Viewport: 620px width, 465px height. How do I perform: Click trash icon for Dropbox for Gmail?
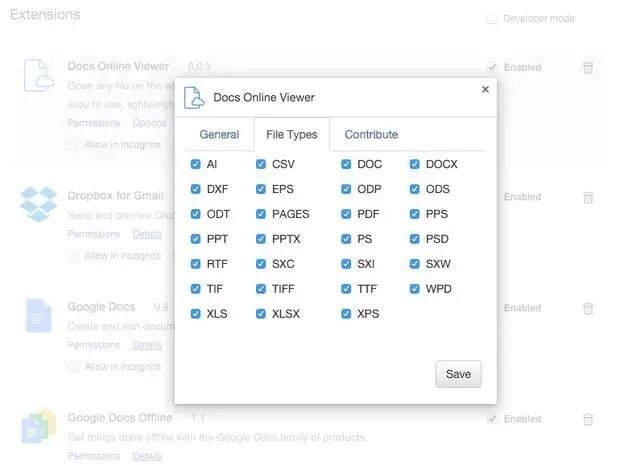tap(588, 197)
